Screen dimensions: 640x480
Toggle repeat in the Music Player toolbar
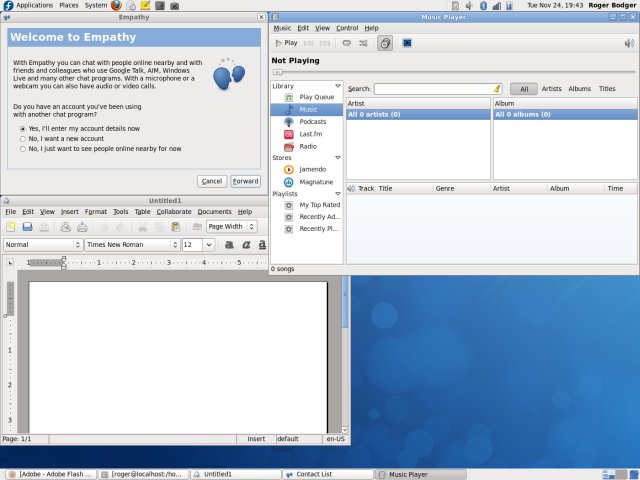point(346,43)
